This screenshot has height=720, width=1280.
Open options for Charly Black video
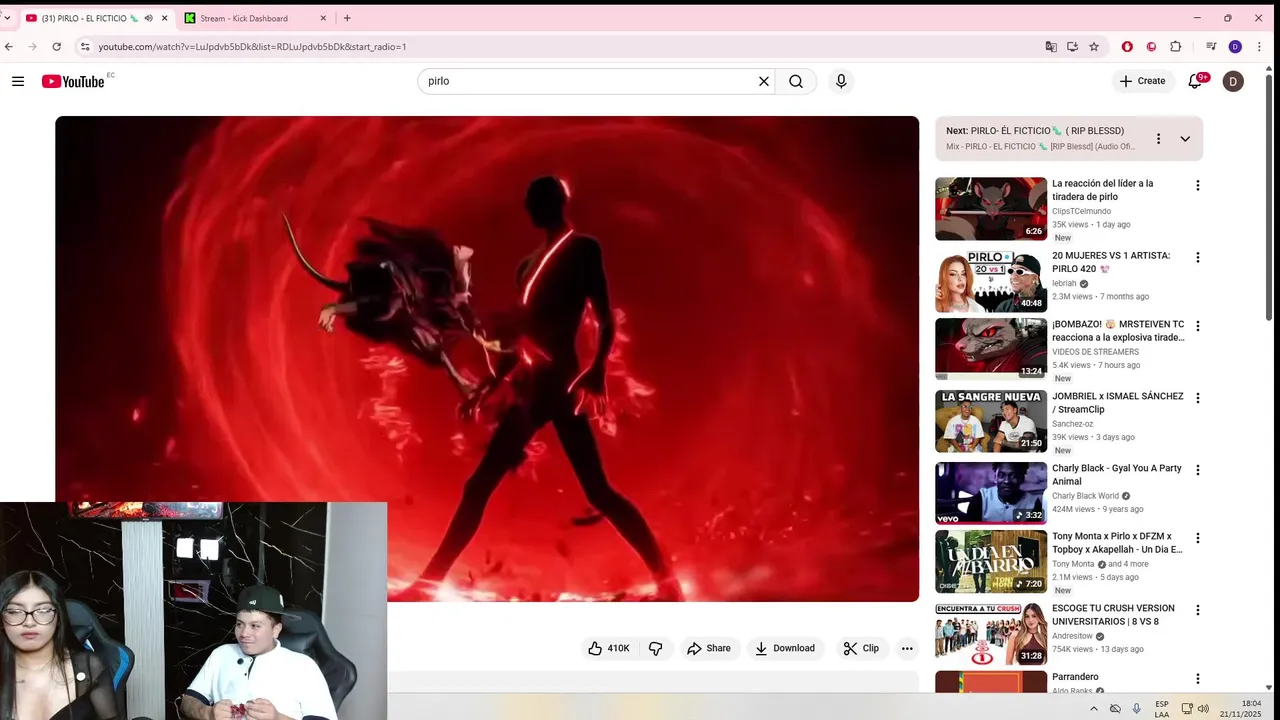[x=1197, y=469]
